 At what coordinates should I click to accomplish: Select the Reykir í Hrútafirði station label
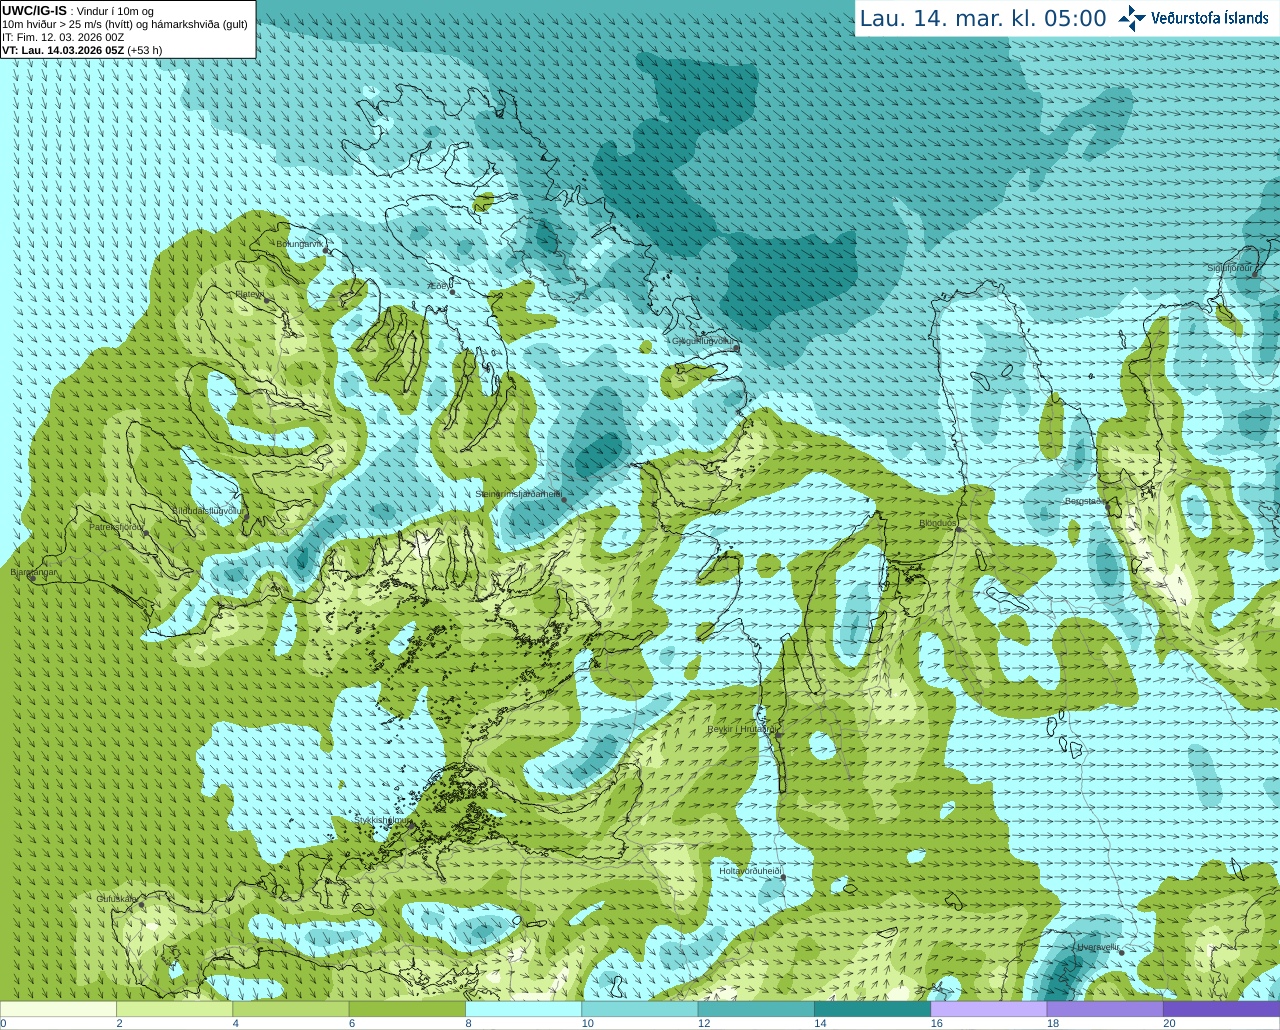pyautogui.click(x=741, y=729)
